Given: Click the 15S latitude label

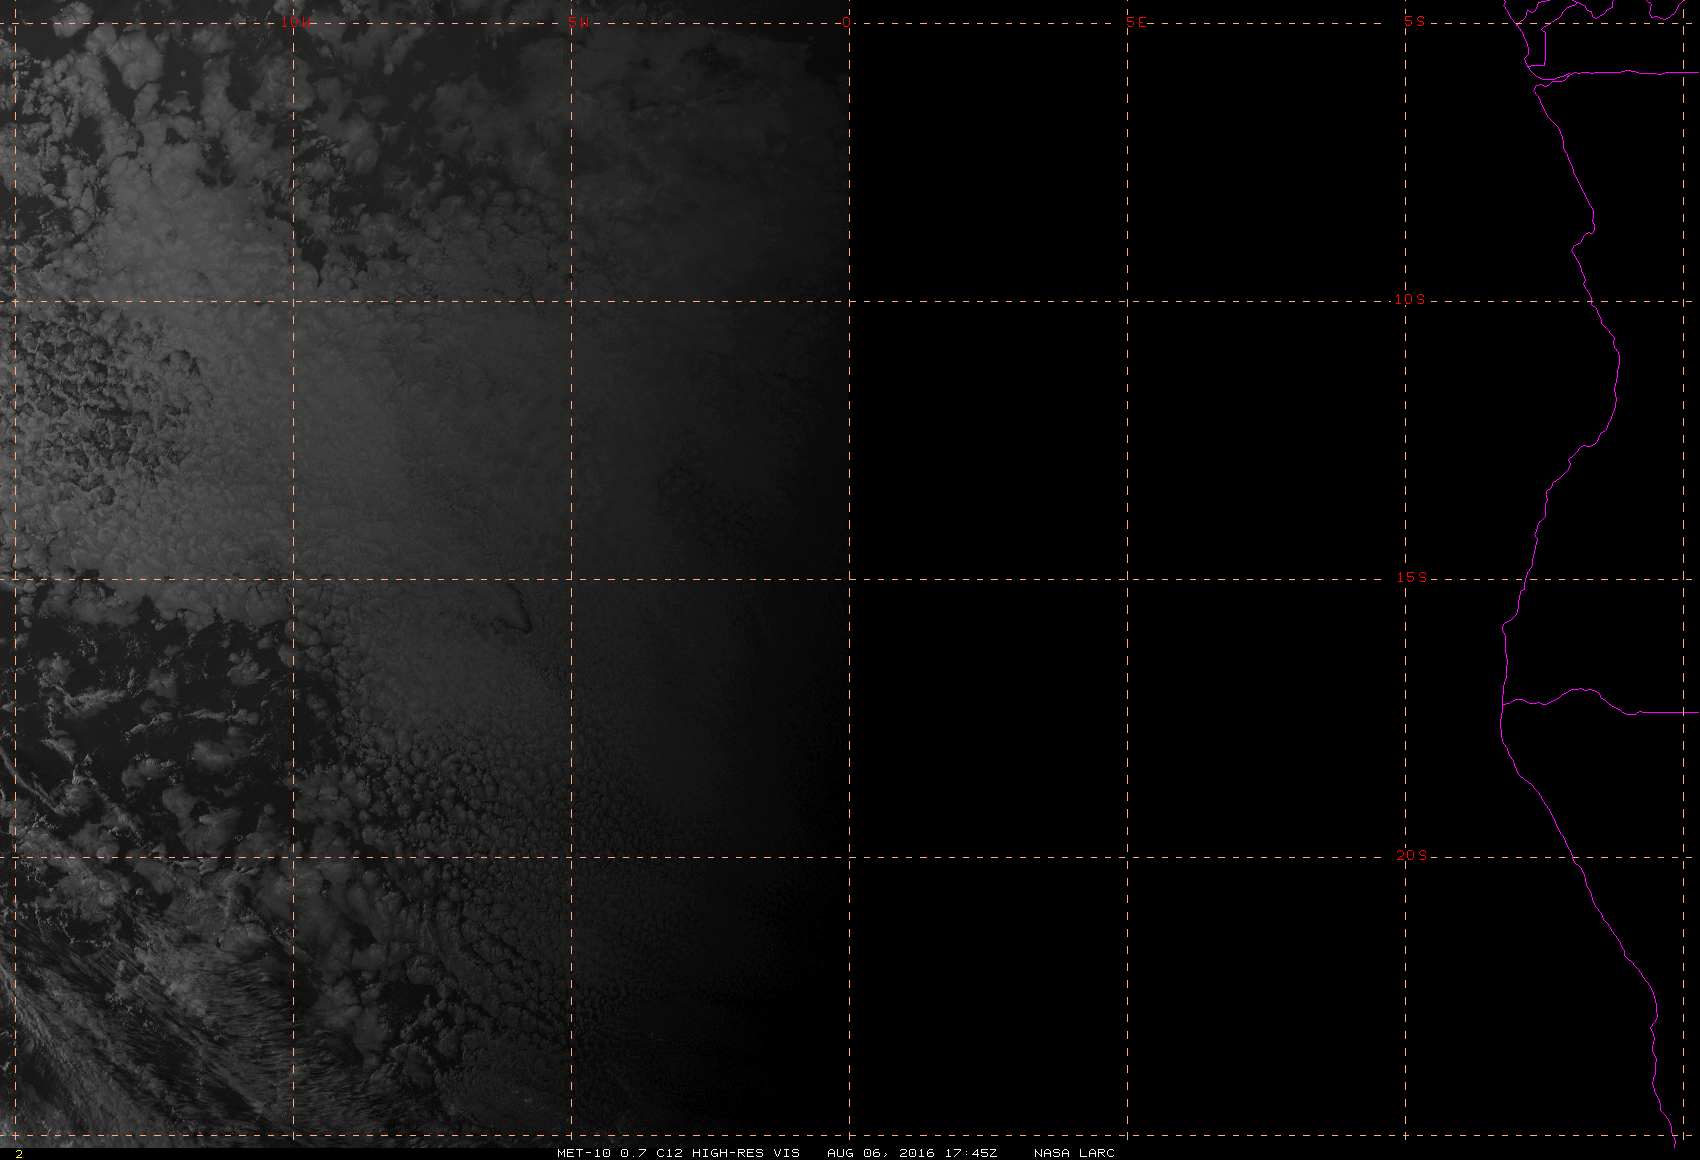Looking at the screenshot, I should click(1411, 577).
